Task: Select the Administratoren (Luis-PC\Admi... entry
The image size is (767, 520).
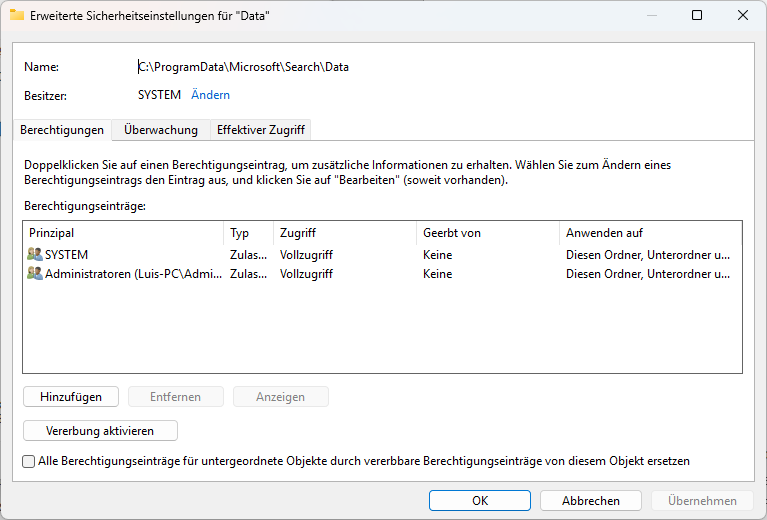Action: [383, 274]
